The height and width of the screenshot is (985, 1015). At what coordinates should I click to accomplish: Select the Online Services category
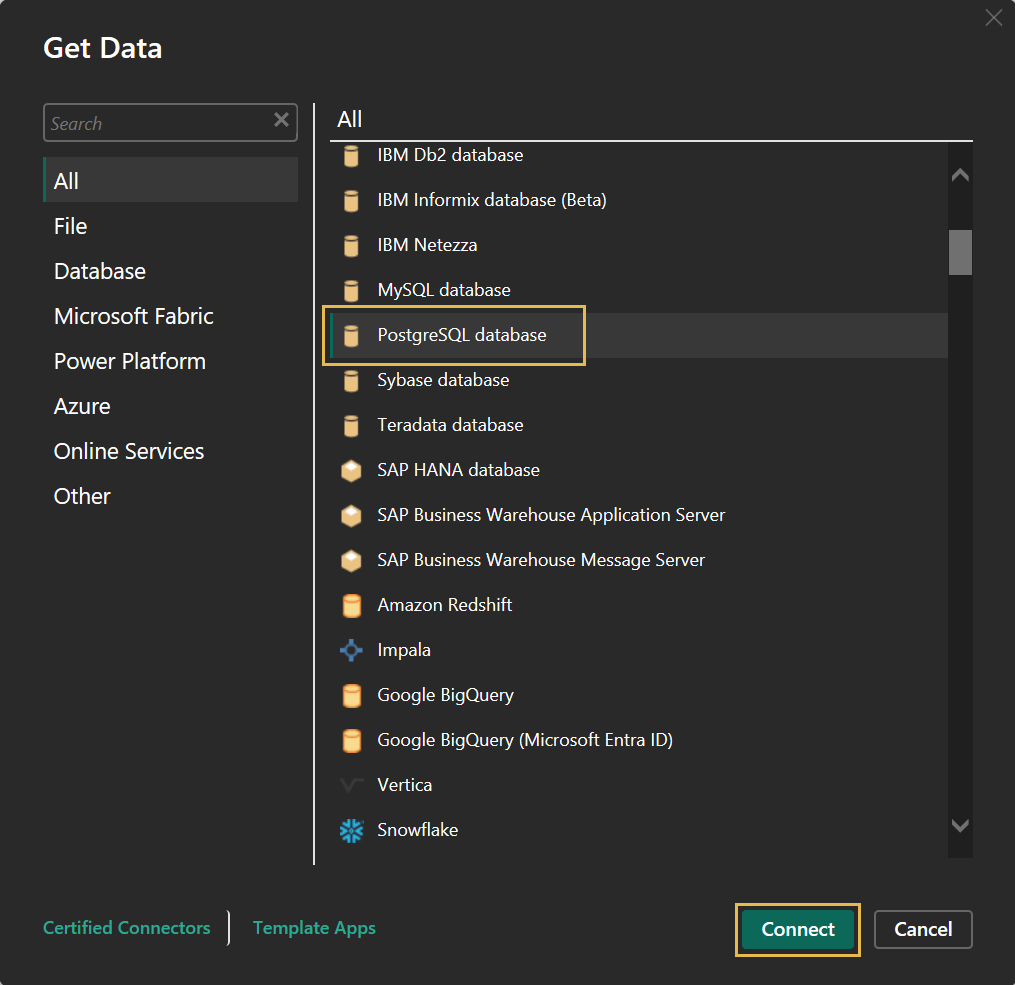pos(171,451)
